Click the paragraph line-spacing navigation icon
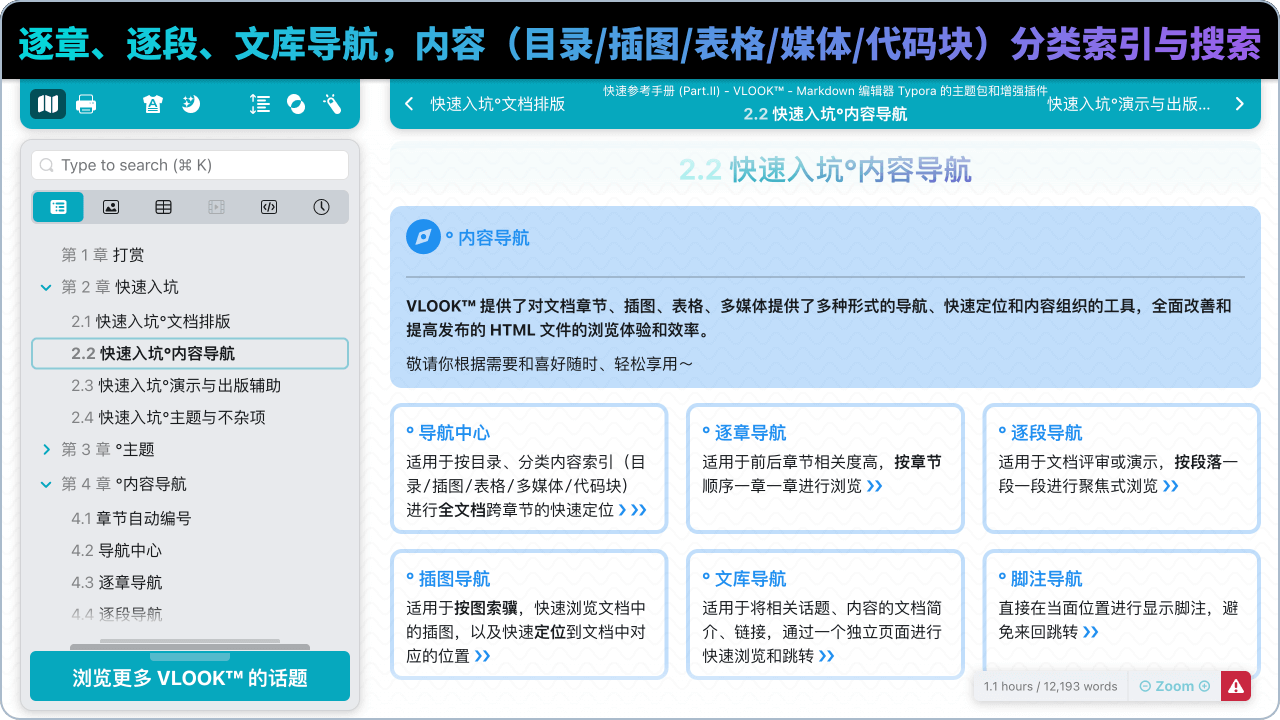 (x=259, y=103)
